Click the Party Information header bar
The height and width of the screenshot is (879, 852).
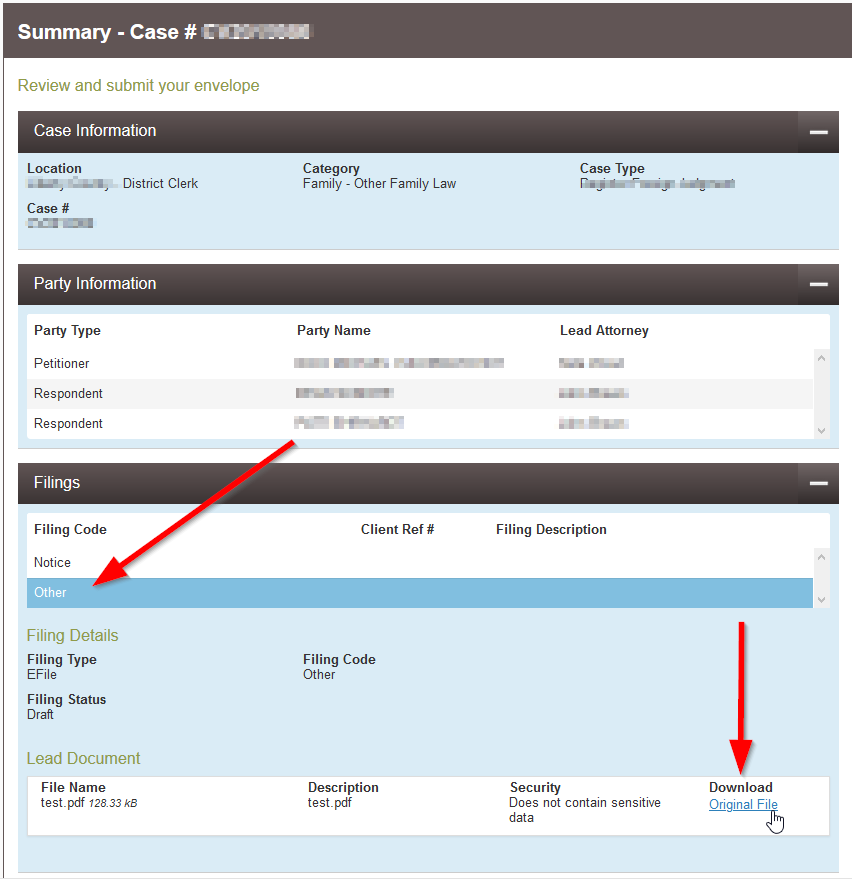tap(400, 284)
